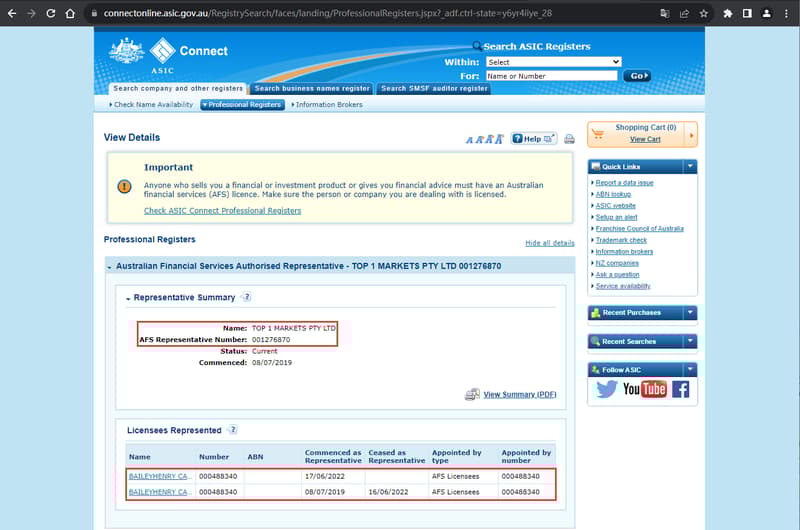
Task: Expand the shopping cart arrow
Action: pyautogui.click(x=691, y=135)
